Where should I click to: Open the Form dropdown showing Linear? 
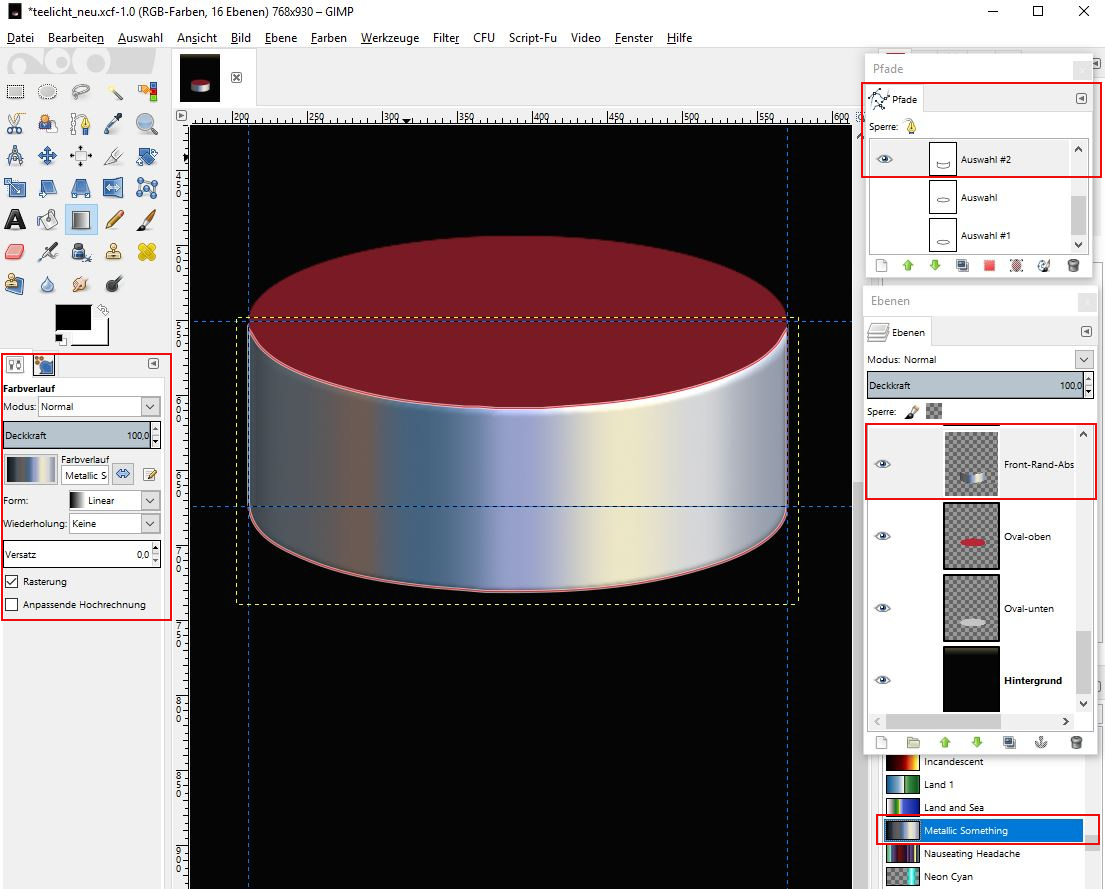113,500
